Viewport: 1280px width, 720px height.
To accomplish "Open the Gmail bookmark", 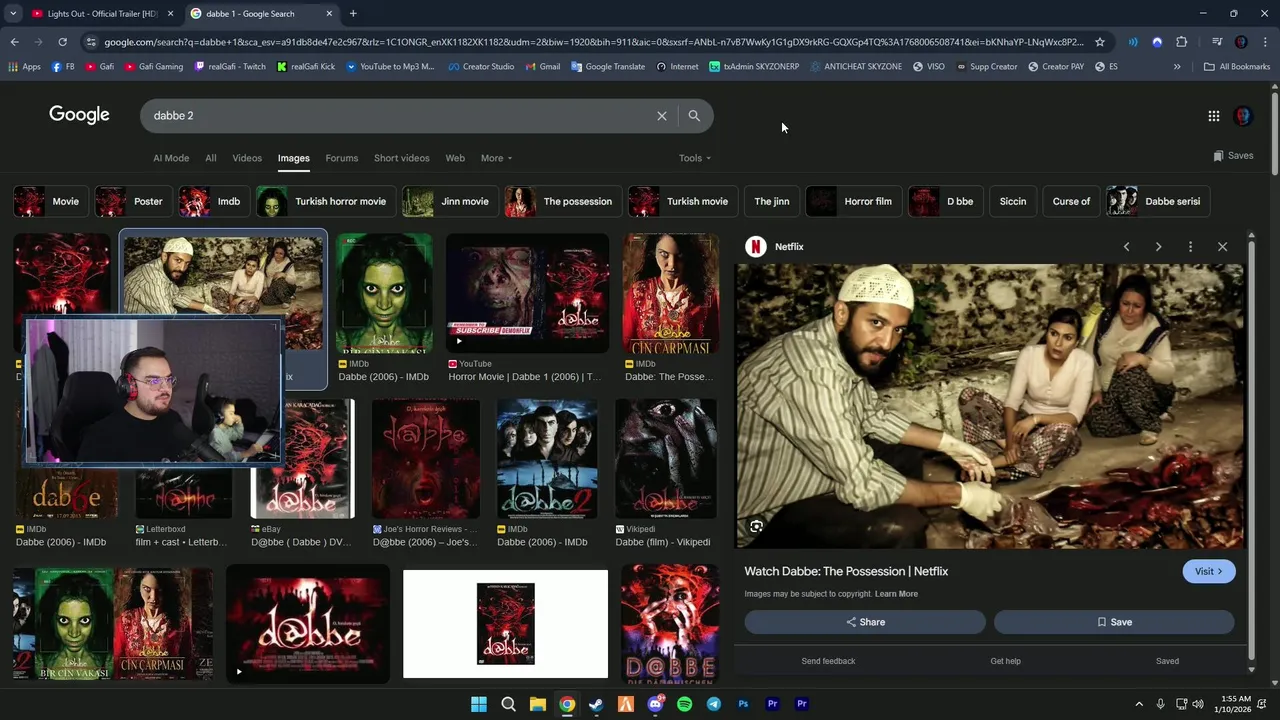I will 541,67.
